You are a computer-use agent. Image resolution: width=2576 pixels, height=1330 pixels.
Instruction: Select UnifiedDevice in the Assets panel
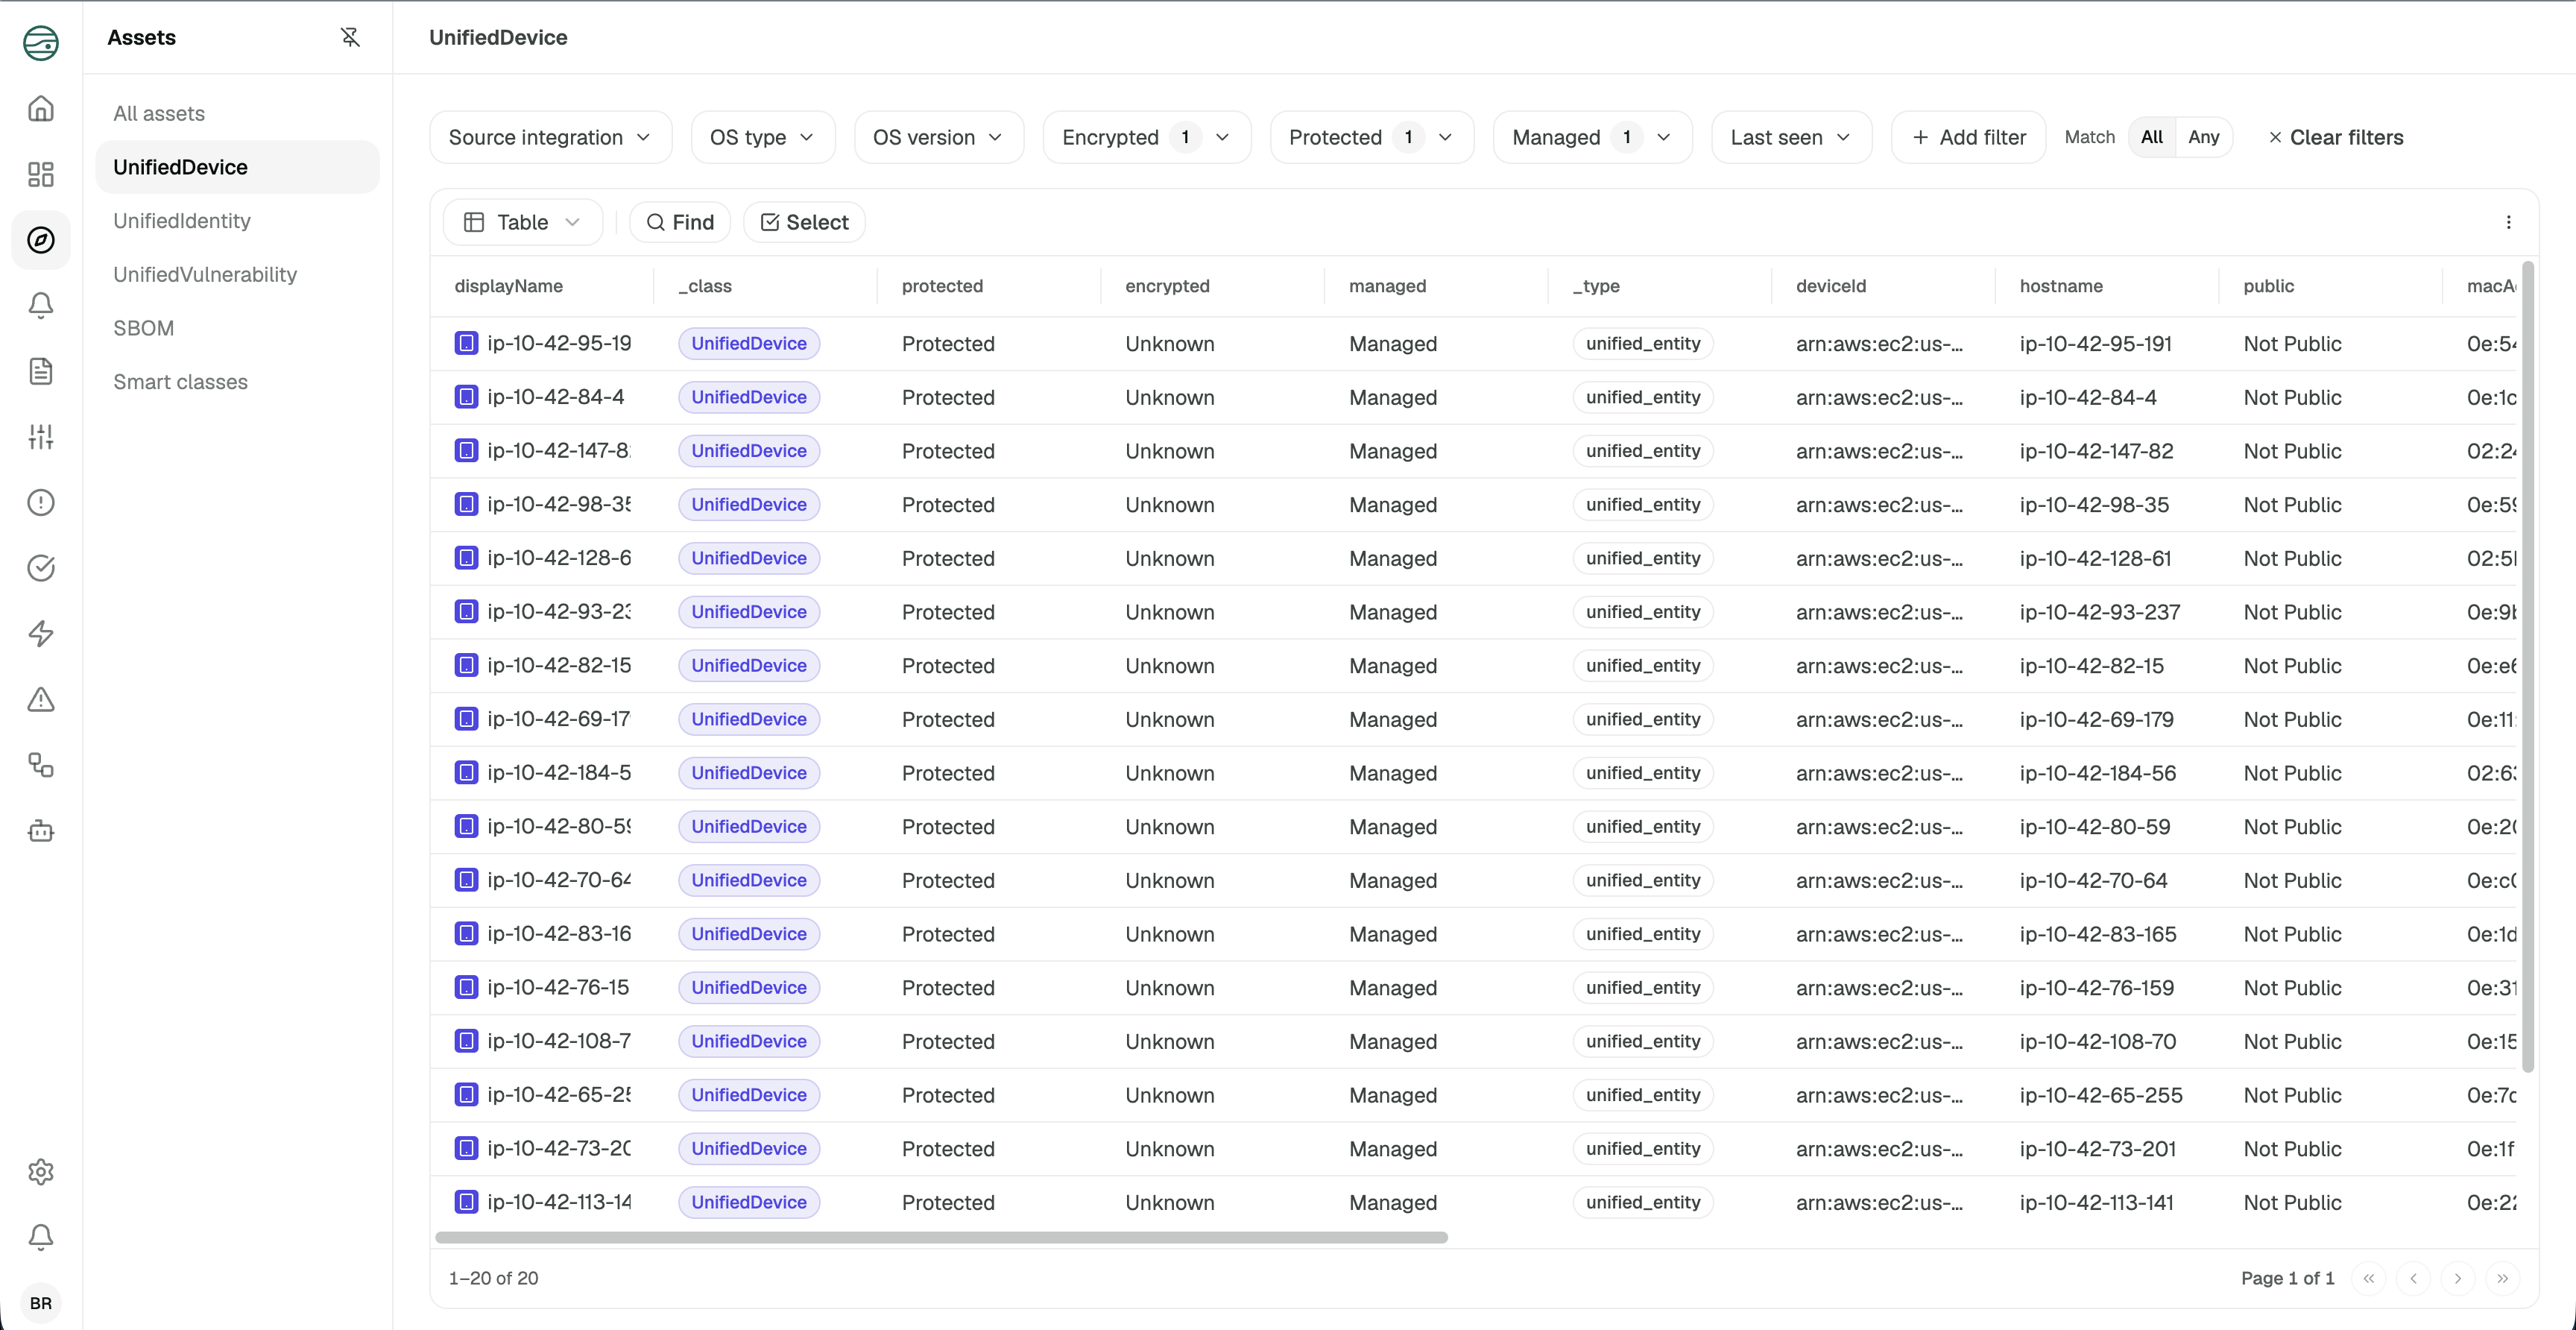click(x=237, y=167)
